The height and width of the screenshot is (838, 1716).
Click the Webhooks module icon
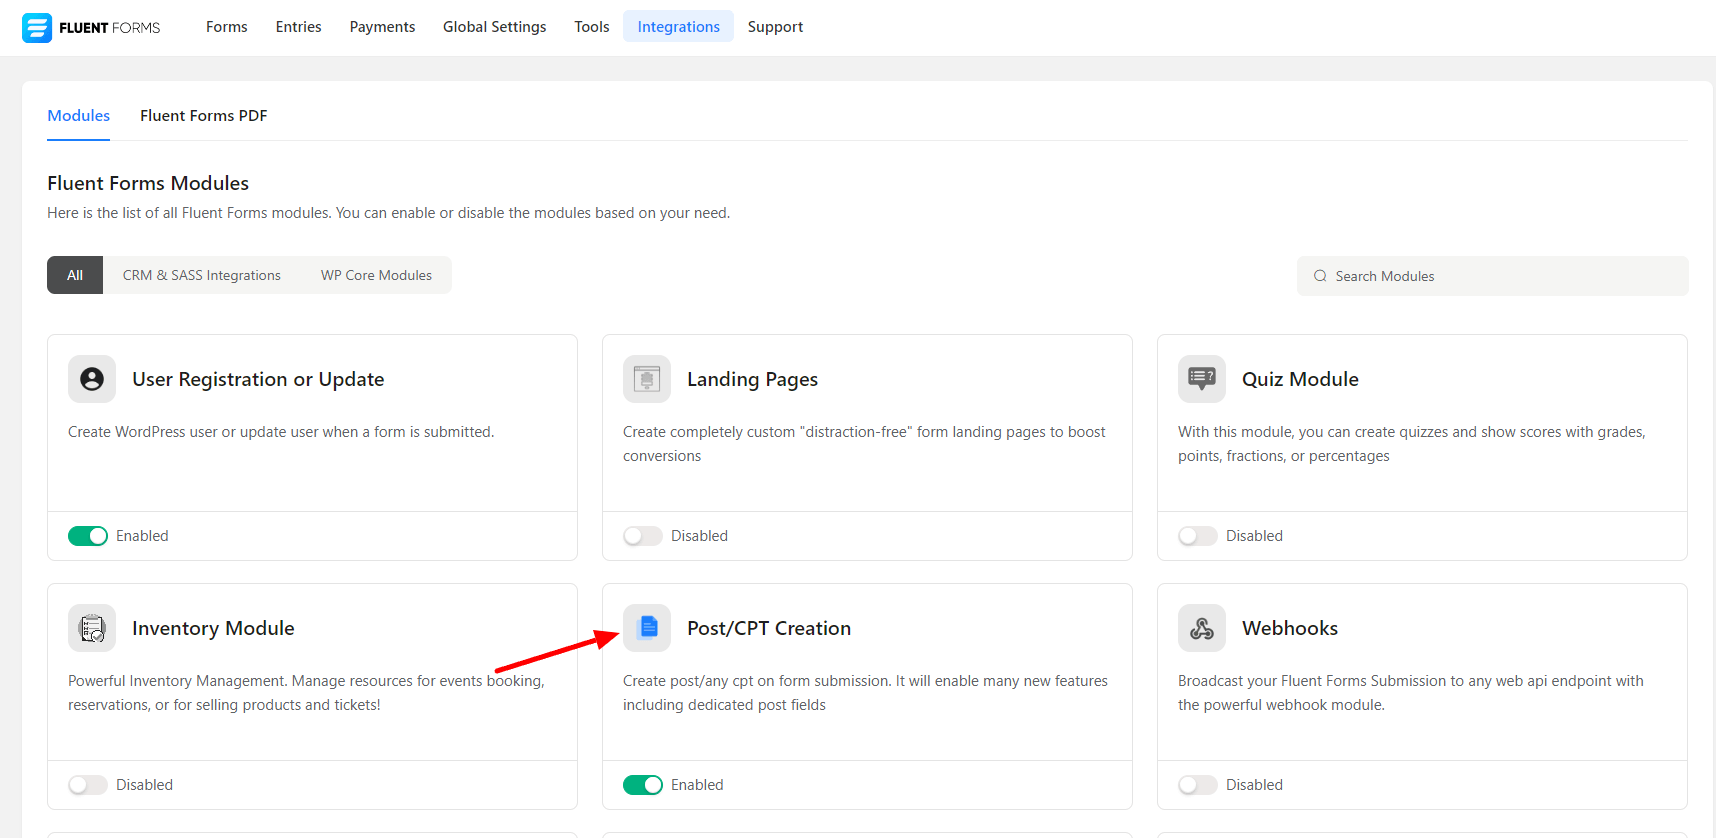(x=1201, y=628)
